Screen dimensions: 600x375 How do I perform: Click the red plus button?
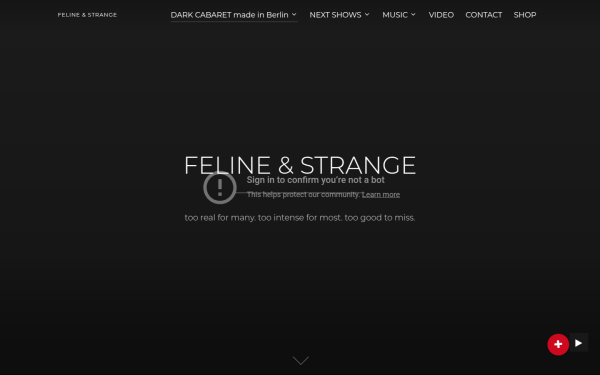558,344
